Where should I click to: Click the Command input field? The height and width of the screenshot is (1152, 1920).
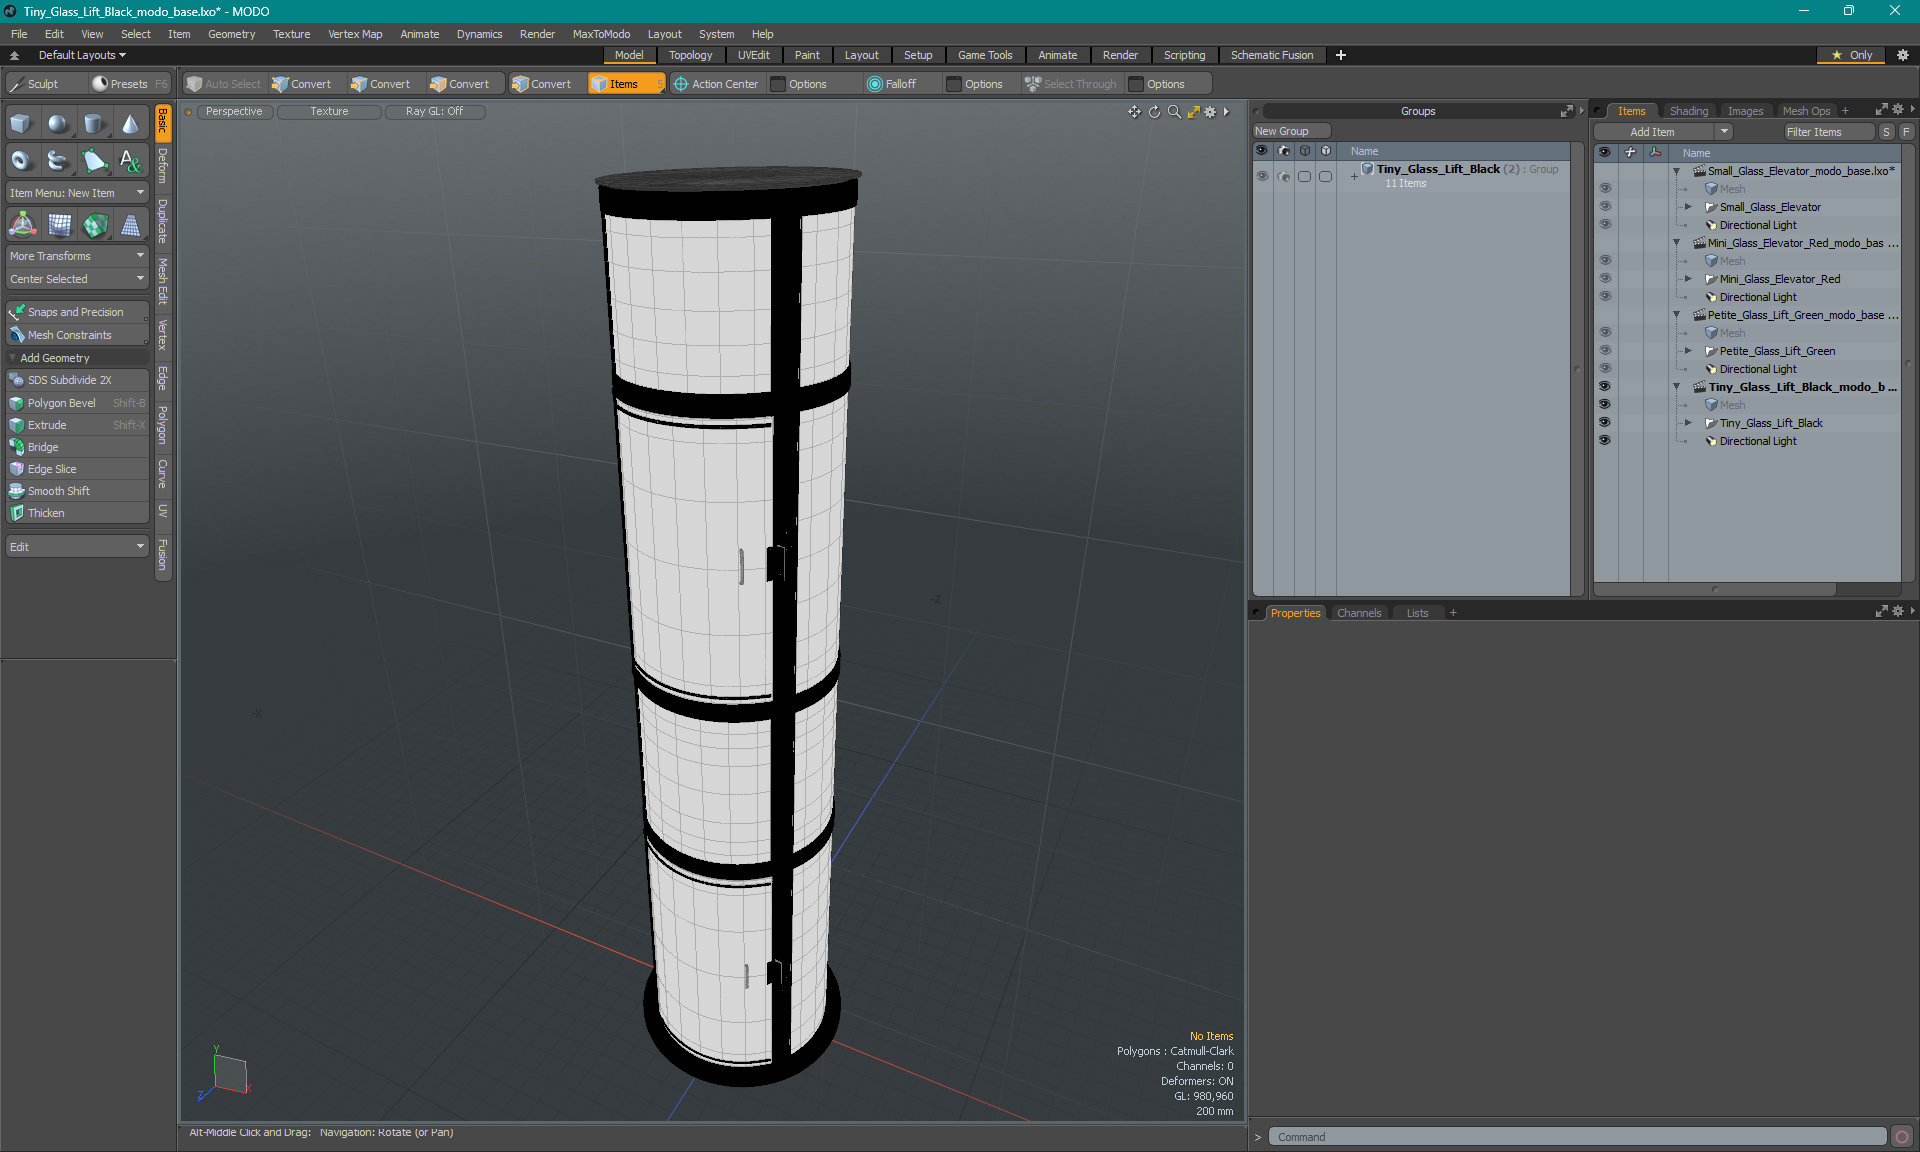[1577, 1137]
